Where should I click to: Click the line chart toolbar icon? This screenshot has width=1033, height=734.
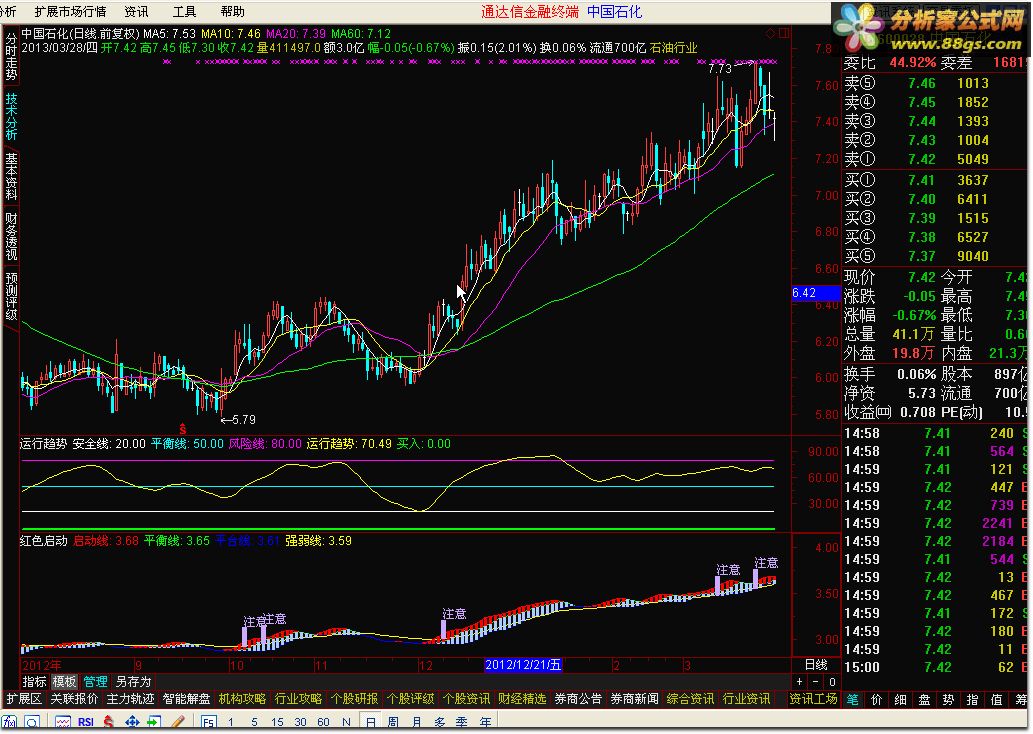[63, 722]
